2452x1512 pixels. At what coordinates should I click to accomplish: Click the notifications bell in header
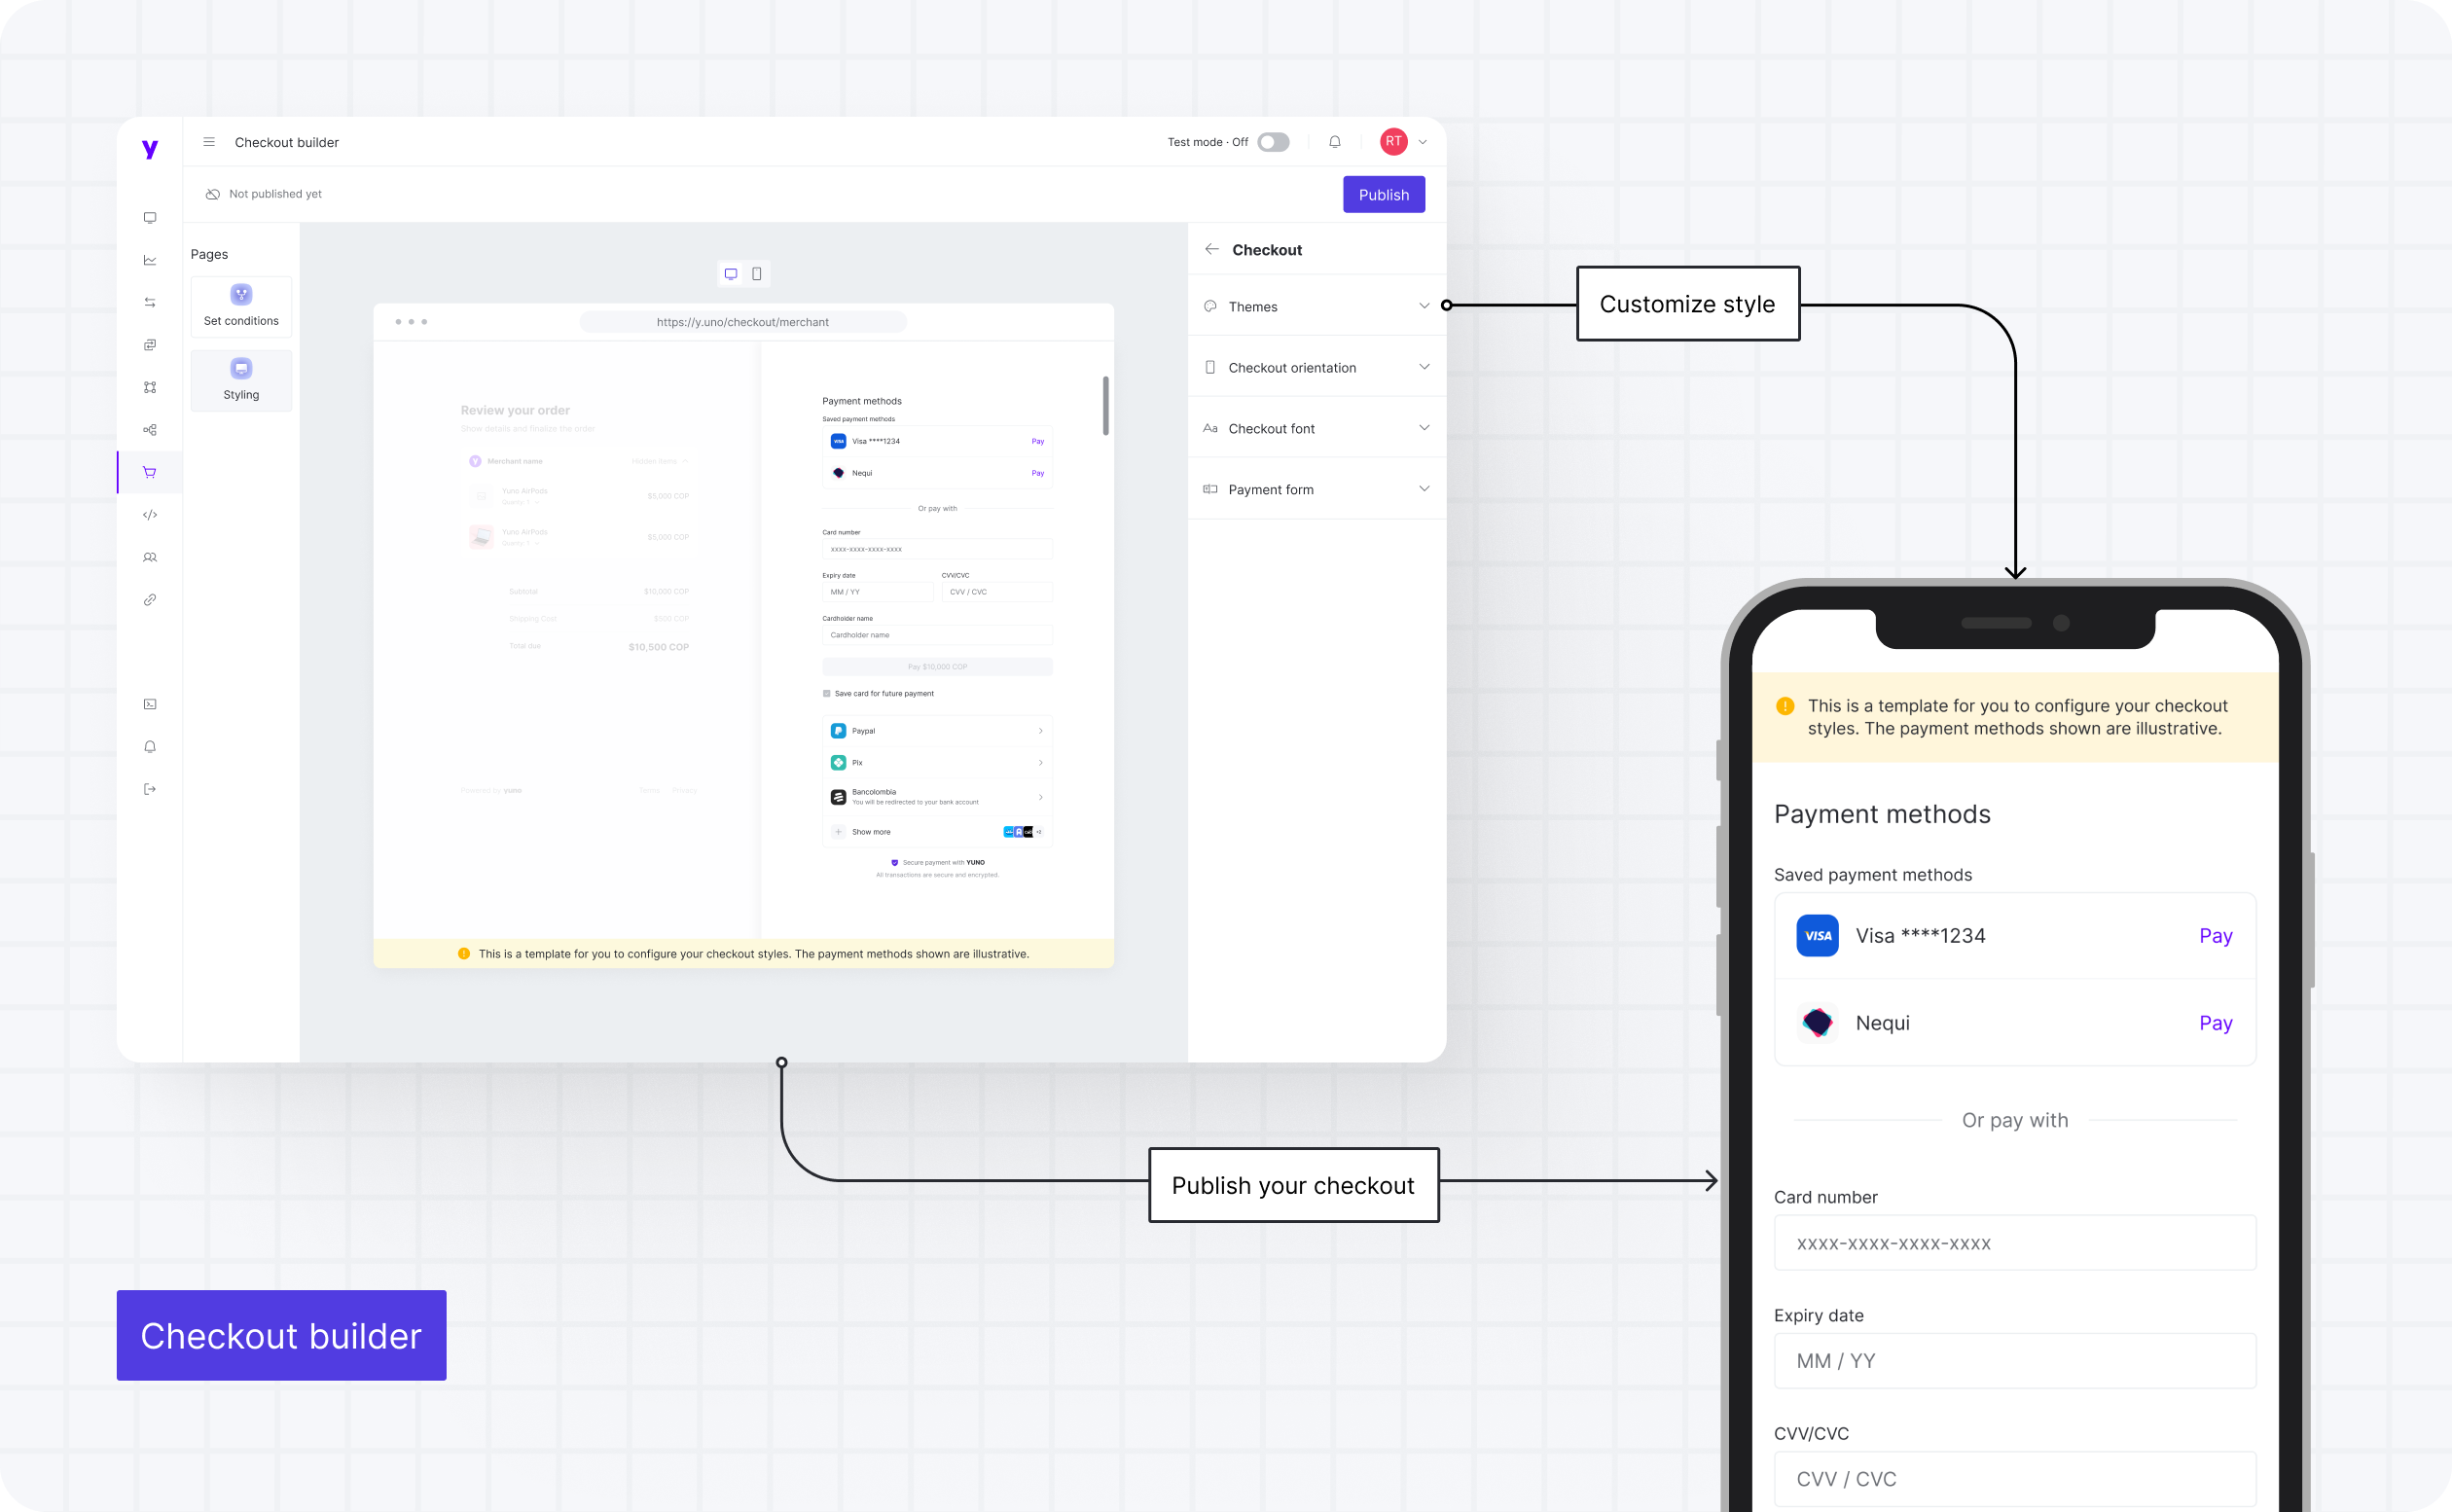click(1334, 142)
